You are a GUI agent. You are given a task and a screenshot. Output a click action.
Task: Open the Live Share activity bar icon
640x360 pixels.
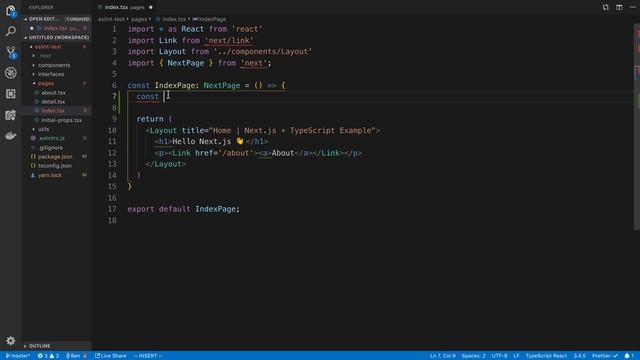click(11, 115)
